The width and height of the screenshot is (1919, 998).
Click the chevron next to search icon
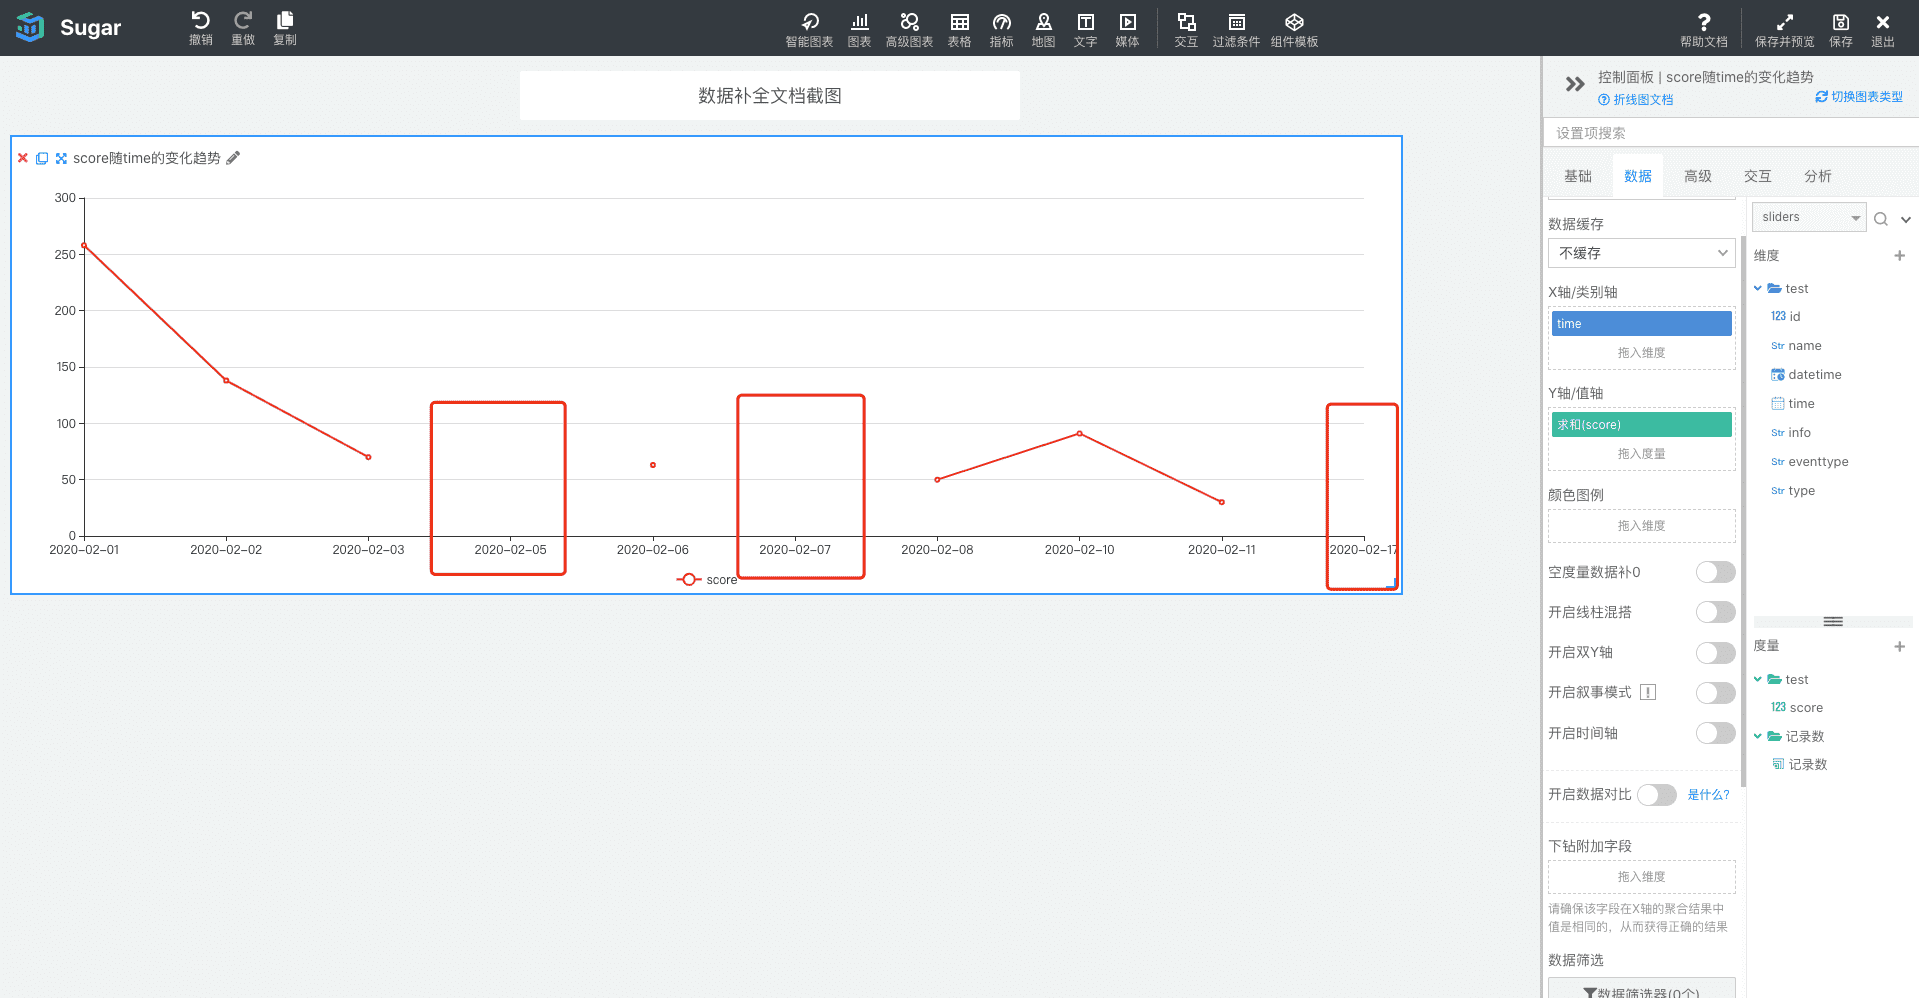coord(1906,219)
